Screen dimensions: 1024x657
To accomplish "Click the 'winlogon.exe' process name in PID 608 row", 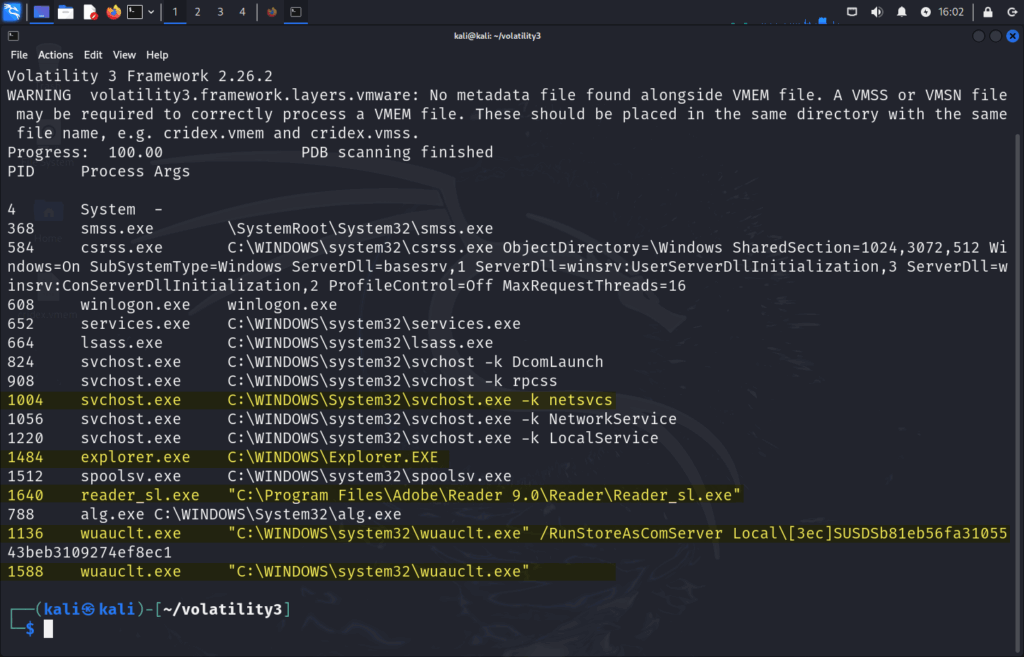I will (135, 304).
